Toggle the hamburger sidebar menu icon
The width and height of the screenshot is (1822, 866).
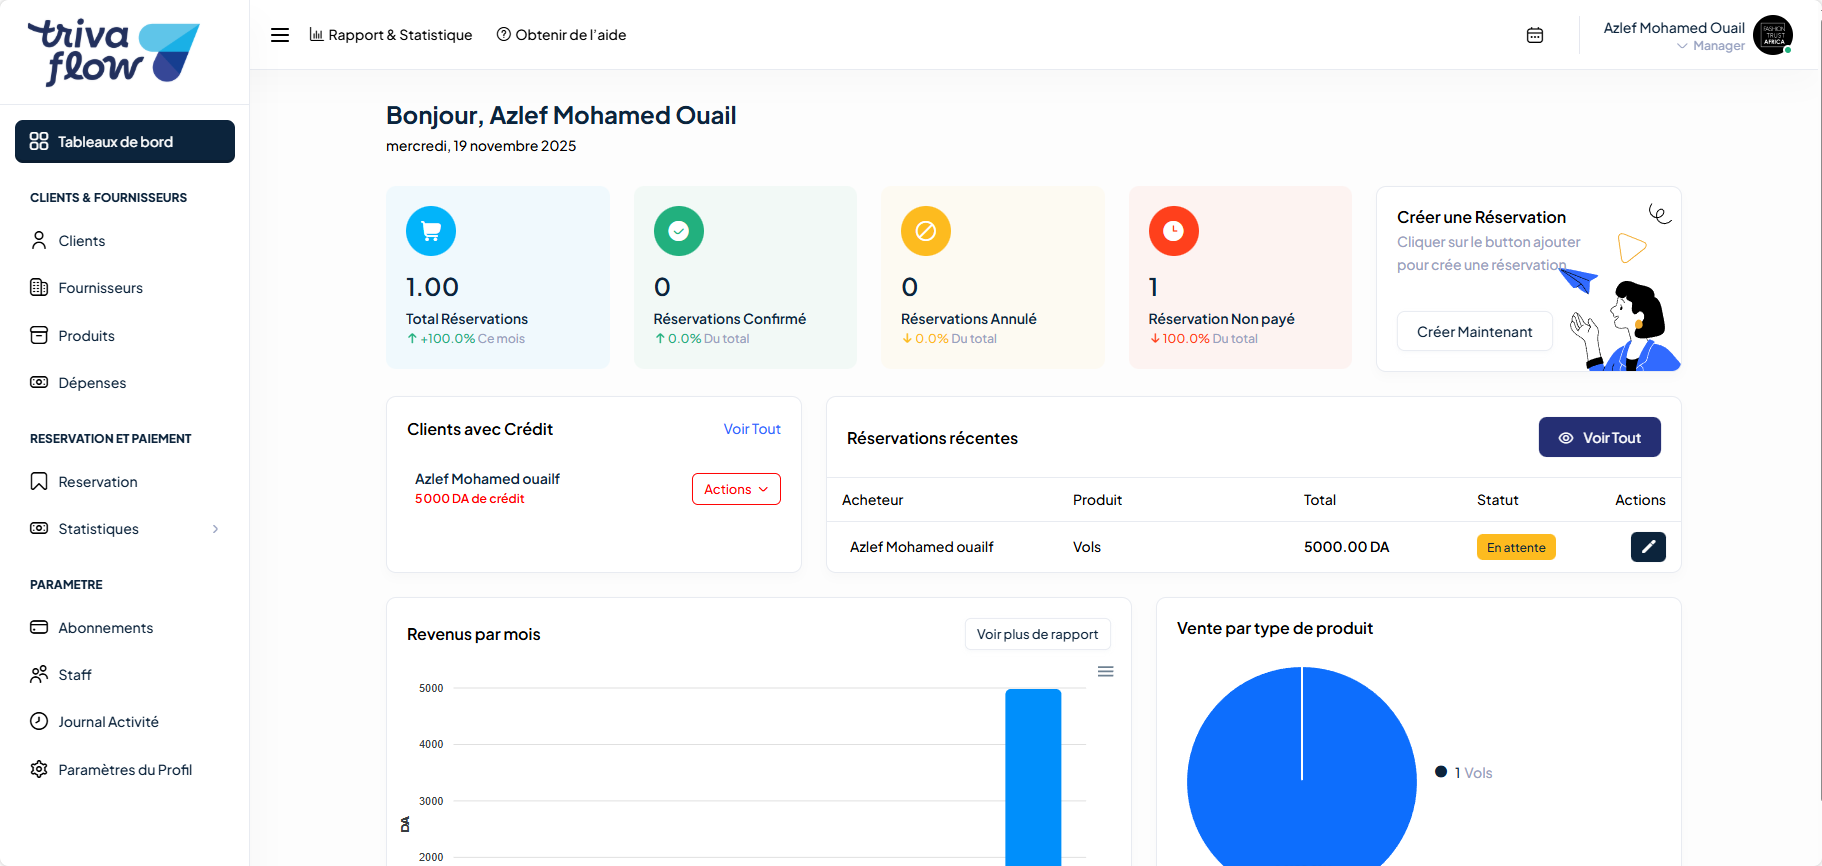point(280,35)
